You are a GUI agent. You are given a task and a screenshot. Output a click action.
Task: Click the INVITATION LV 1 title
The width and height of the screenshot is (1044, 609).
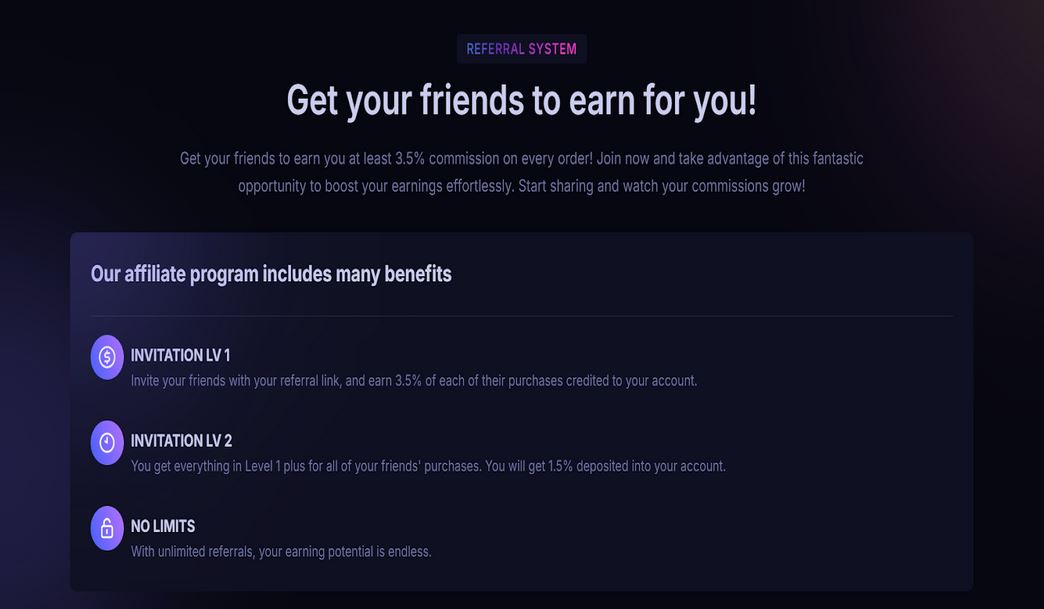coord(180,355)
